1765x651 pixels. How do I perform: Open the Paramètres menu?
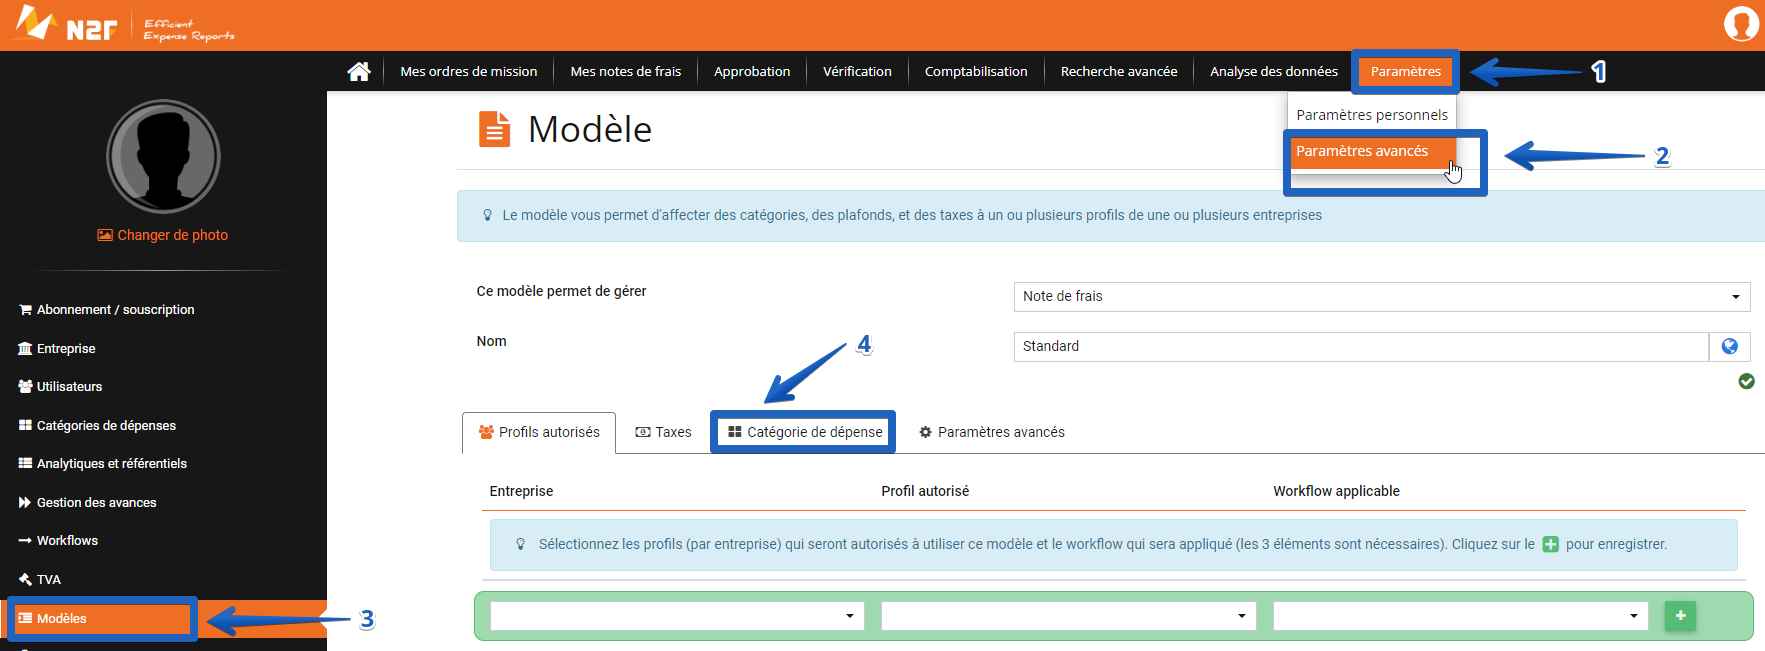(1405, 71)
